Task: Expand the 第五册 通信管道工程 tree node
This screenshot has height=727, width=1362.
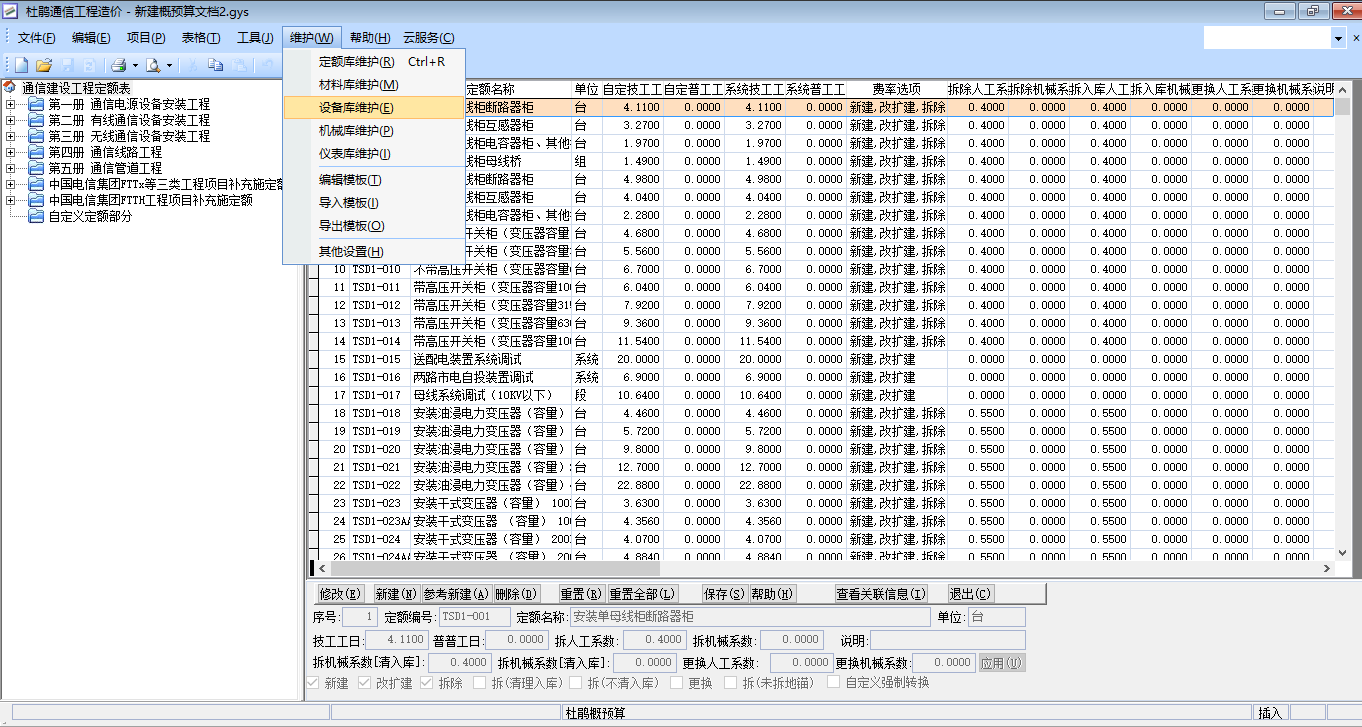Action: [11, 168]
